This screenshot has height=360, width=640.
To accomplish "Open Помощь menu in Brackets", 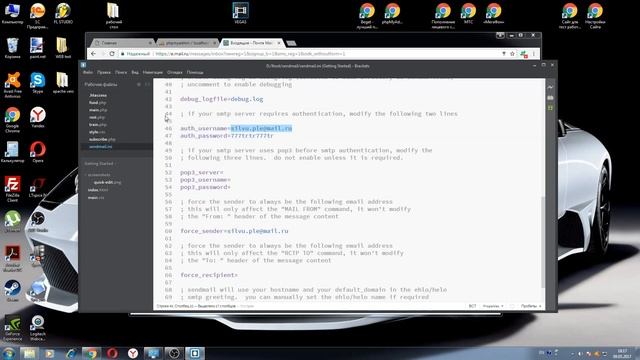I will coord(195,72).
